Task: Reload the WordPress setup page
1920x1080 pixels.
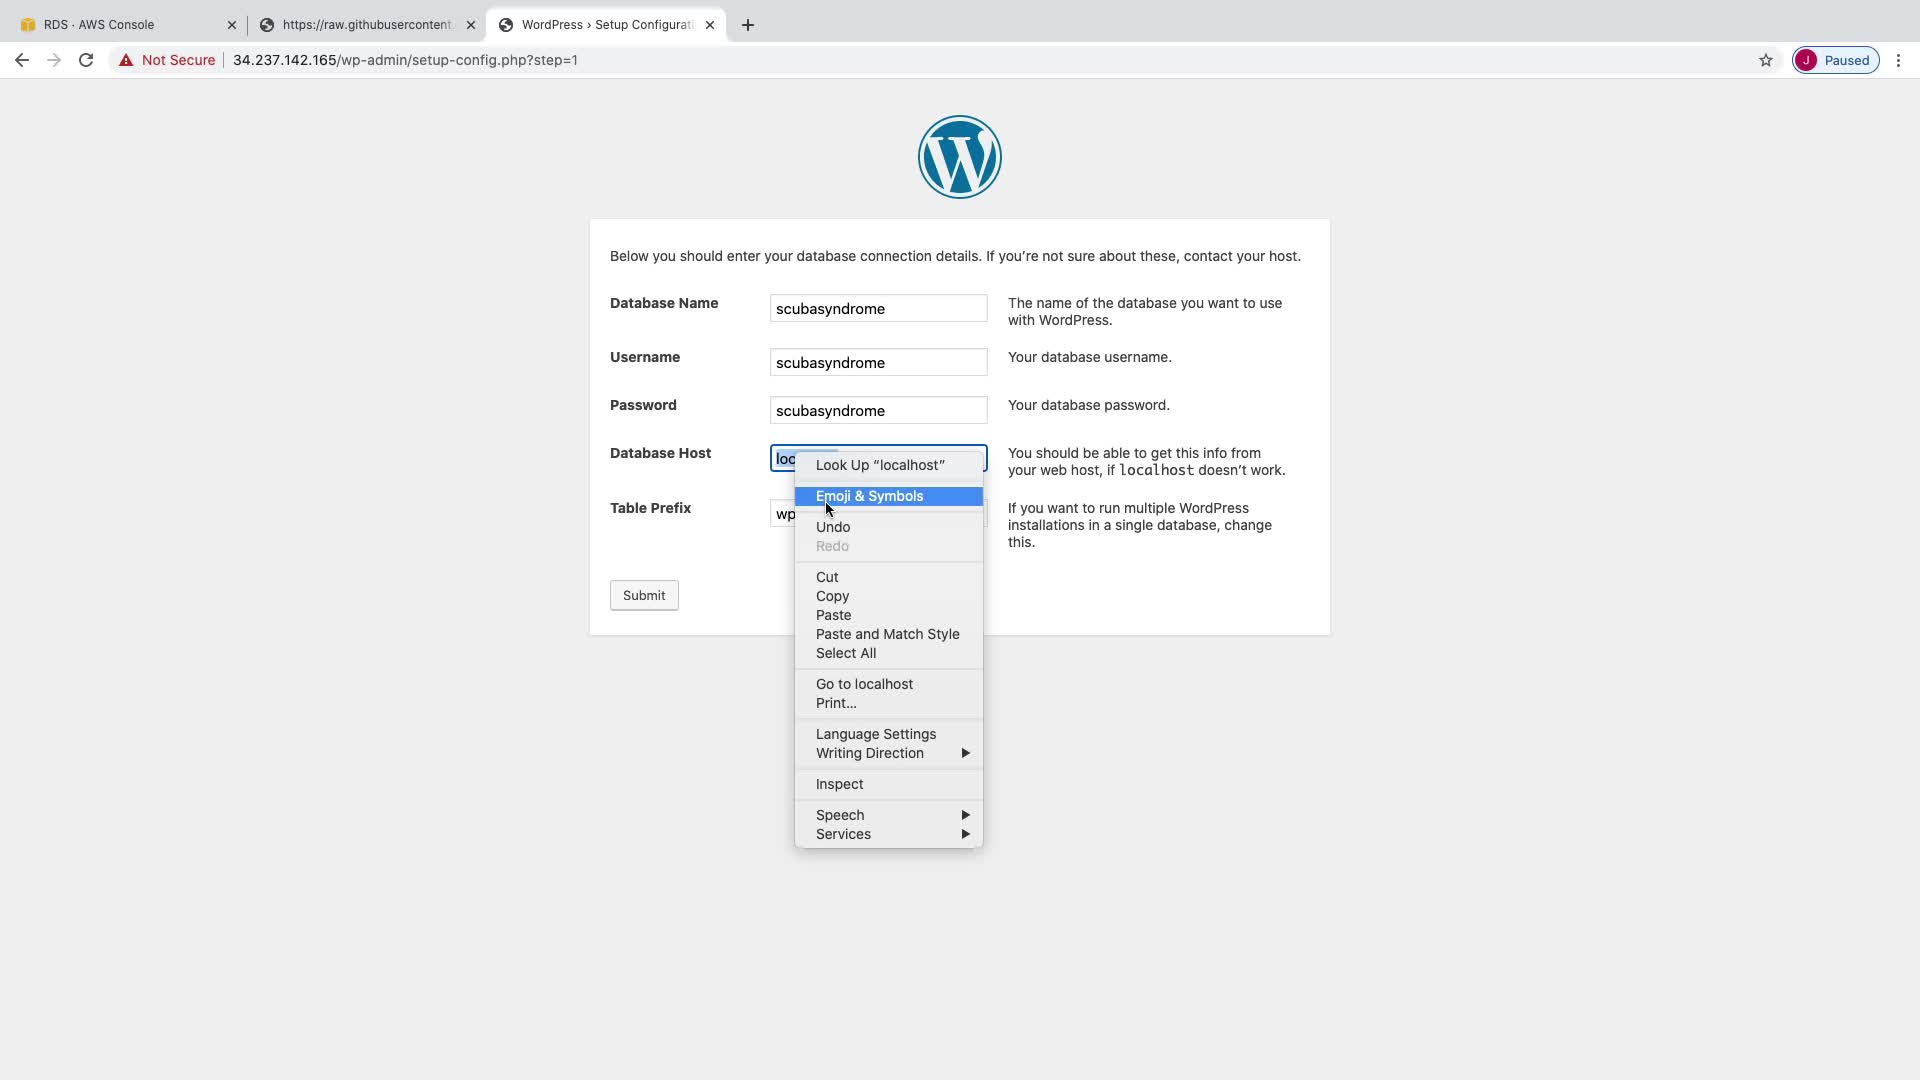Action: click(86, 60)
